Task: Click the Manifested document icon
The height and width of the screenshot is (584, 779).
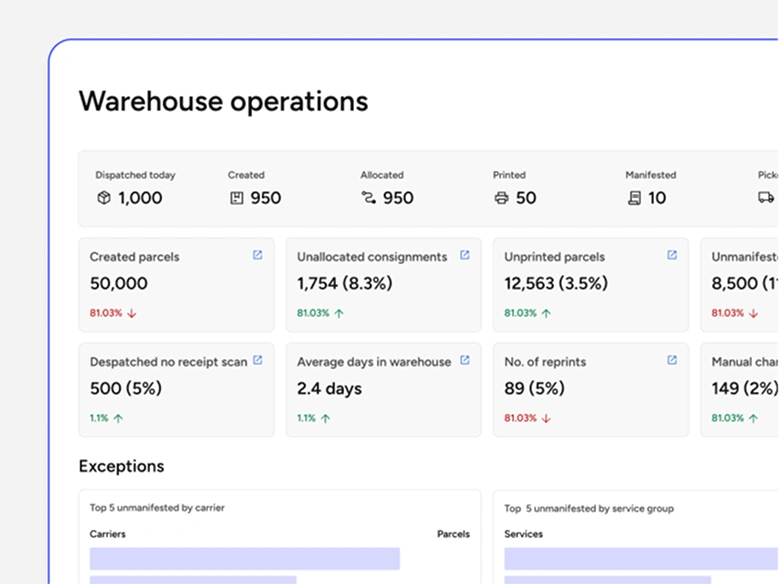Action: pos(634,198)
